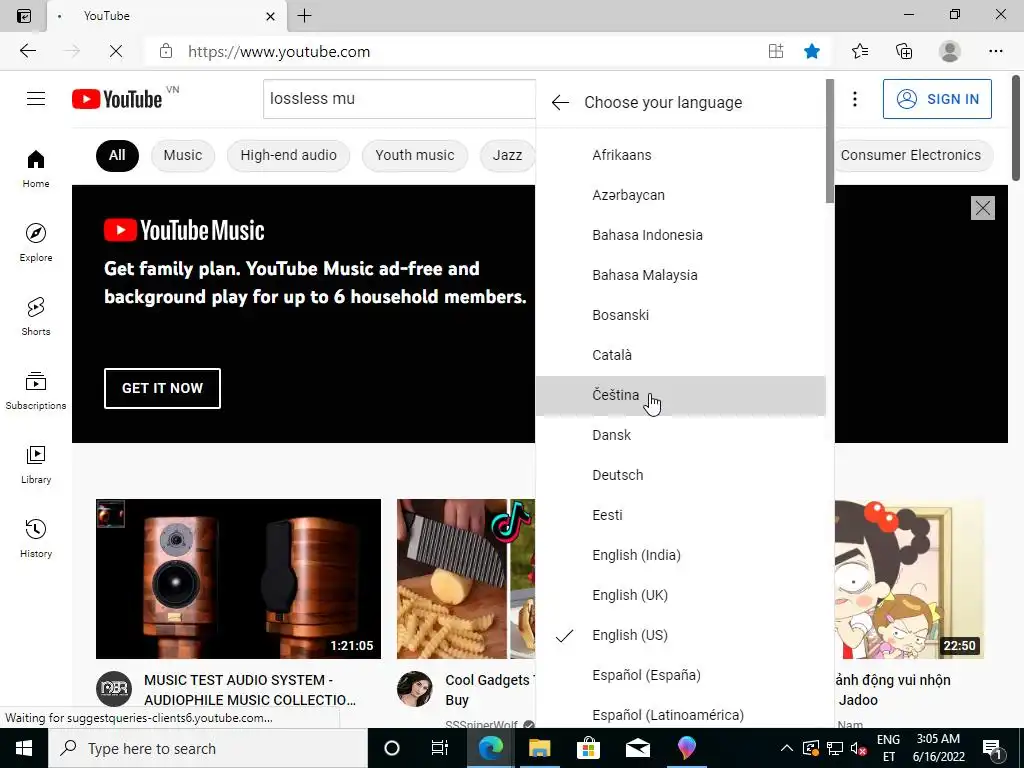Select checked English (US) language
This screenshot has width=1024, height=768.
[680, 635]
